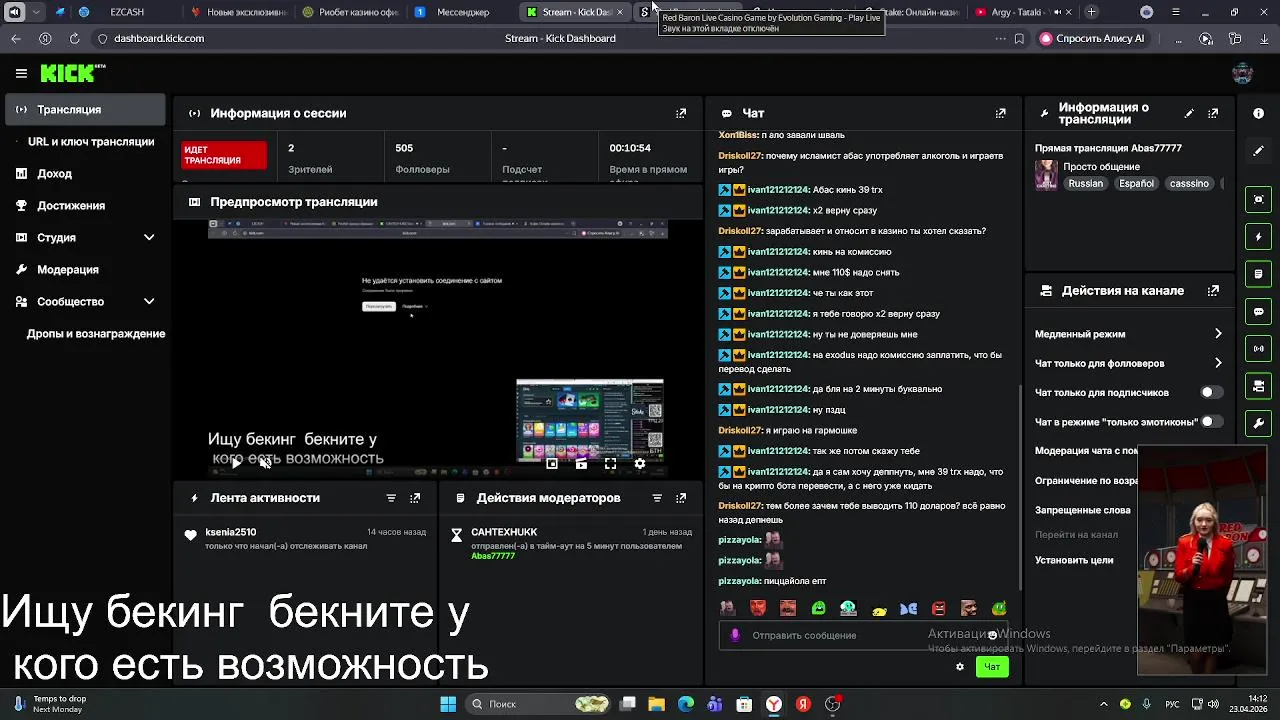Select the casssino stream tag

click(1189, 184)
